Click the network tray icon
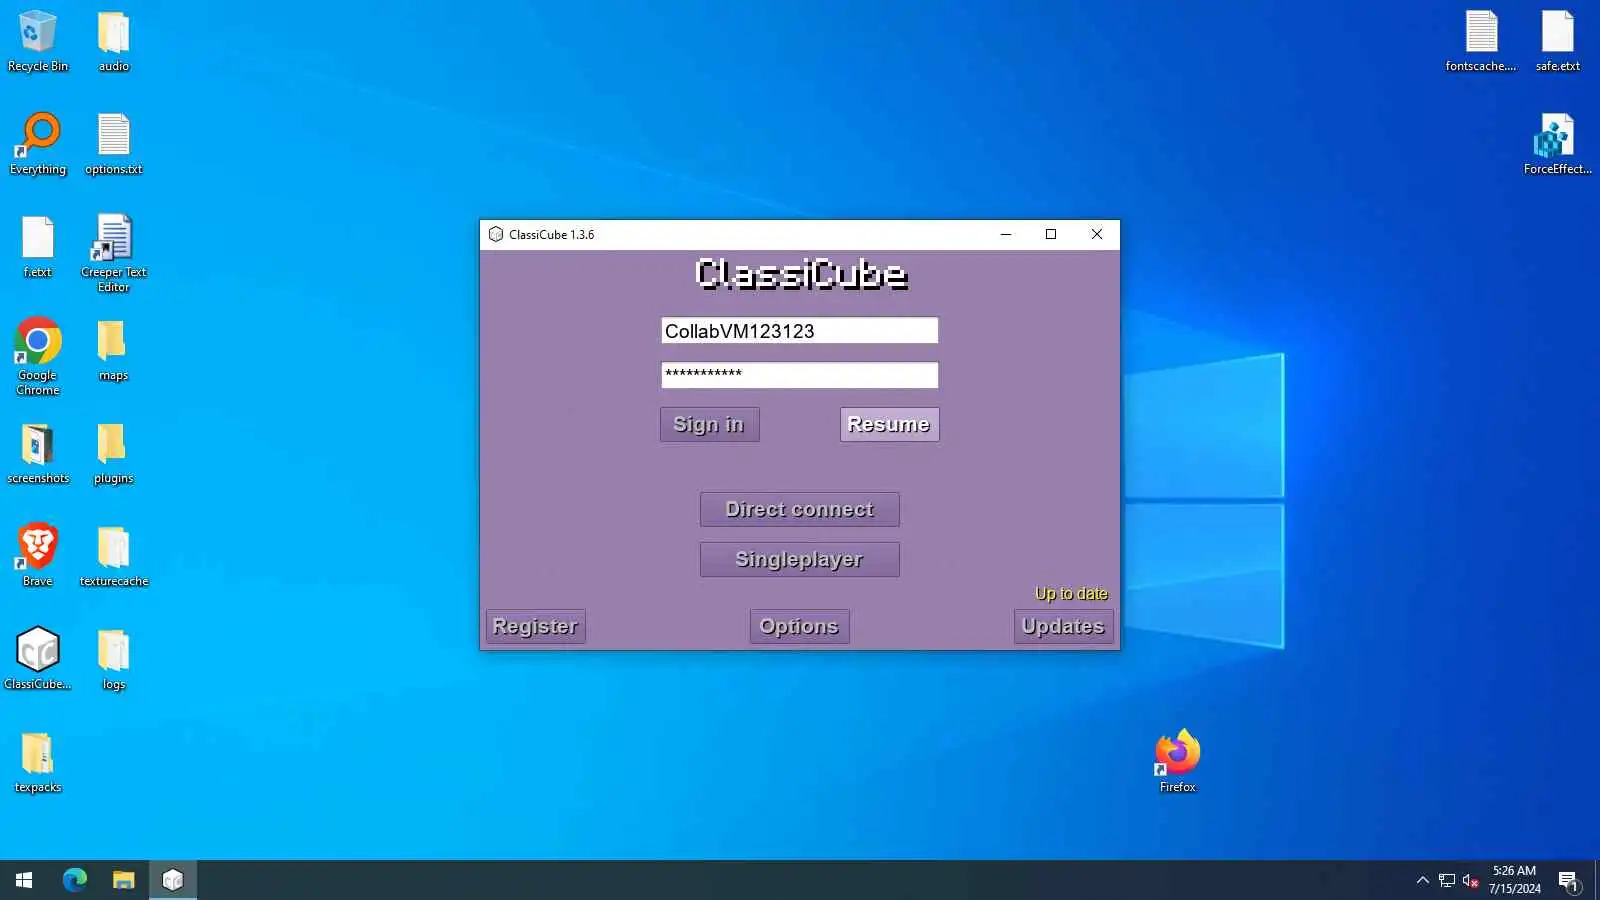The height and width of the screenshot is (900, 1600). point(1447,880)
